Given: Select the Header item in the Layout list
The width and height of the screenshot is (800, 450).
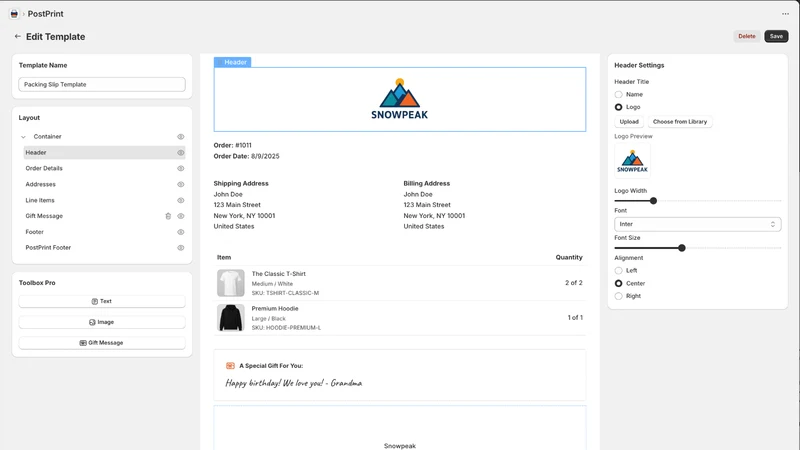Looking at the screenshot, I should pos(104,153).
